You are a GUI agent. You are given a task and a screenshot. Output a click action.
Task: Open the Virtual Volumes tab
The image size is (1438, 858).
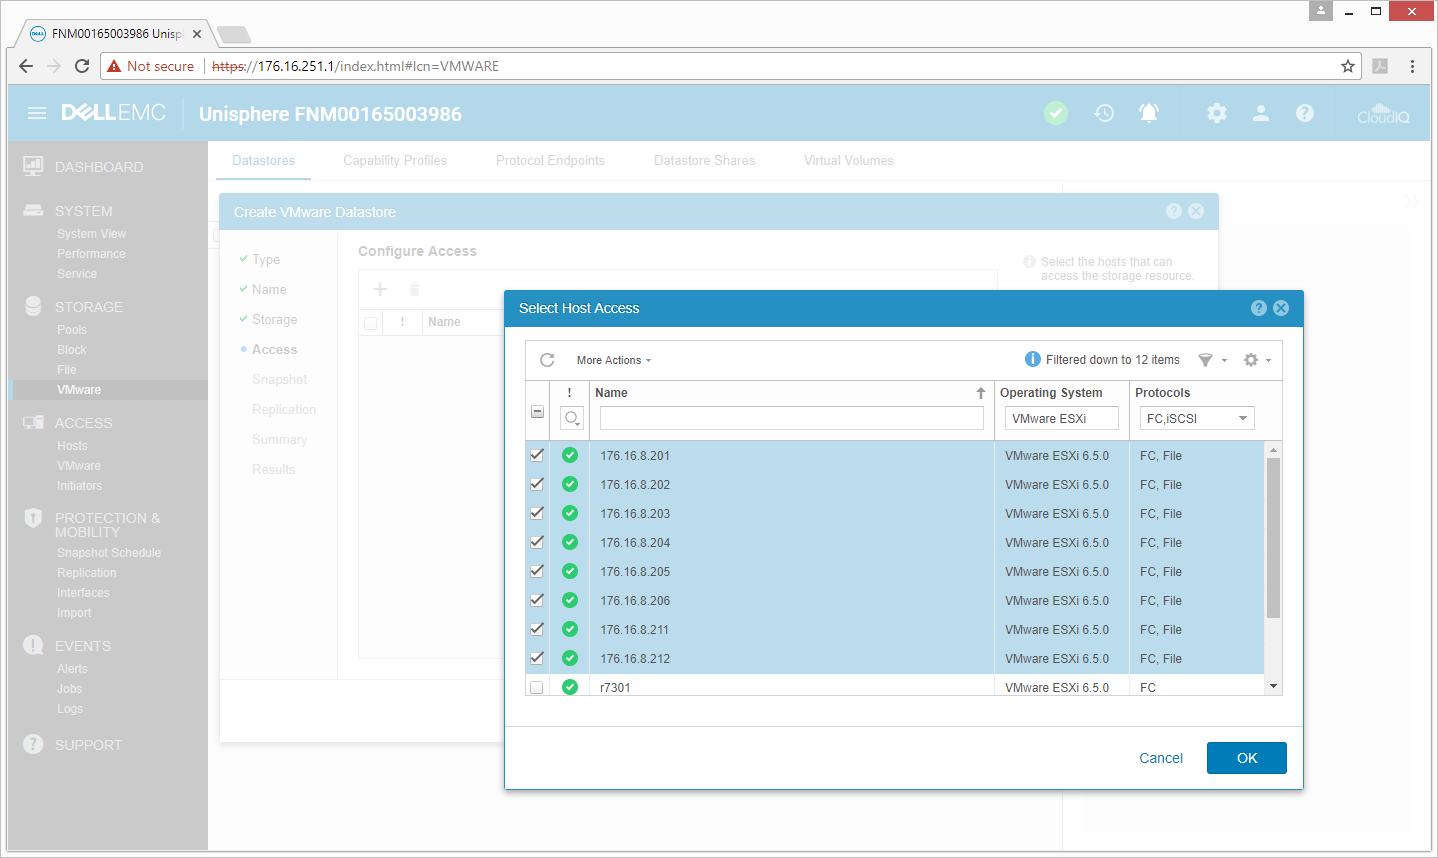click(x=849, y=160)
